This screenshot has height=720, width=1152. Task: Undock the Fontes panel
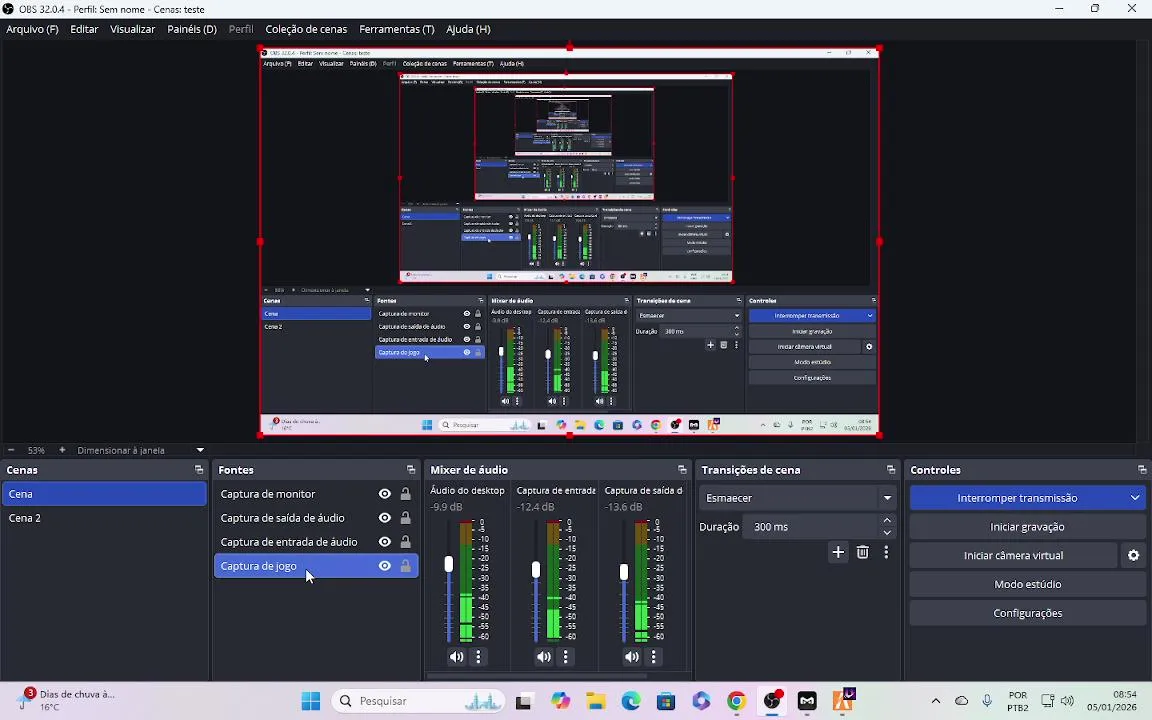411,470
